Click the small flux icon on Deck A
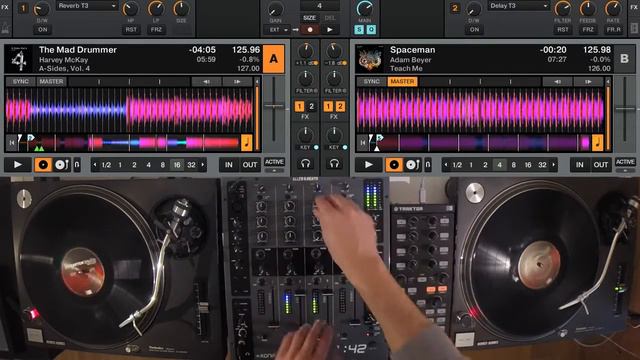Viewport: 640px width, 360px height. [77, 164]
